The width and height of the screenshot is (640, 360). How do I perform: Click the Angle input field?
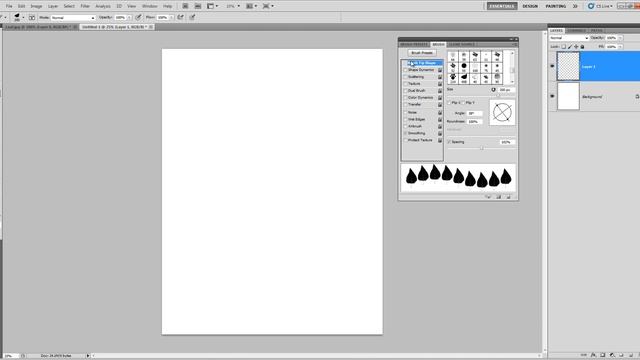[x=475, y=113]
